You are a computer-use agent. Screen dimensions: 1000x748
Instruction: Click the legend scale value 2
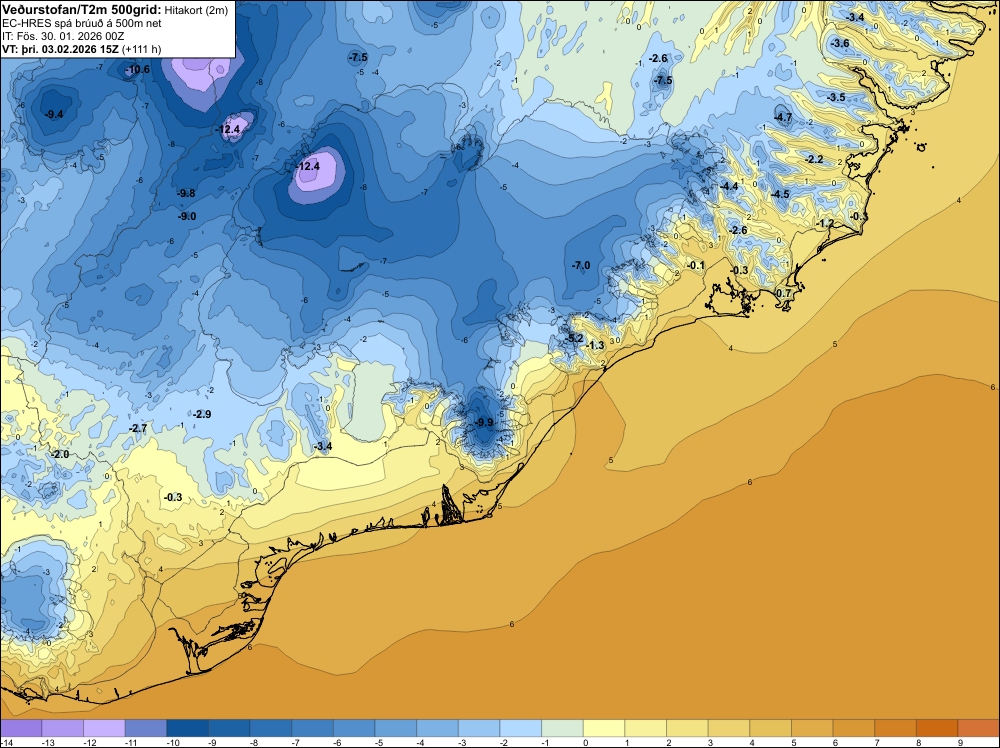[x=668, y=742]
